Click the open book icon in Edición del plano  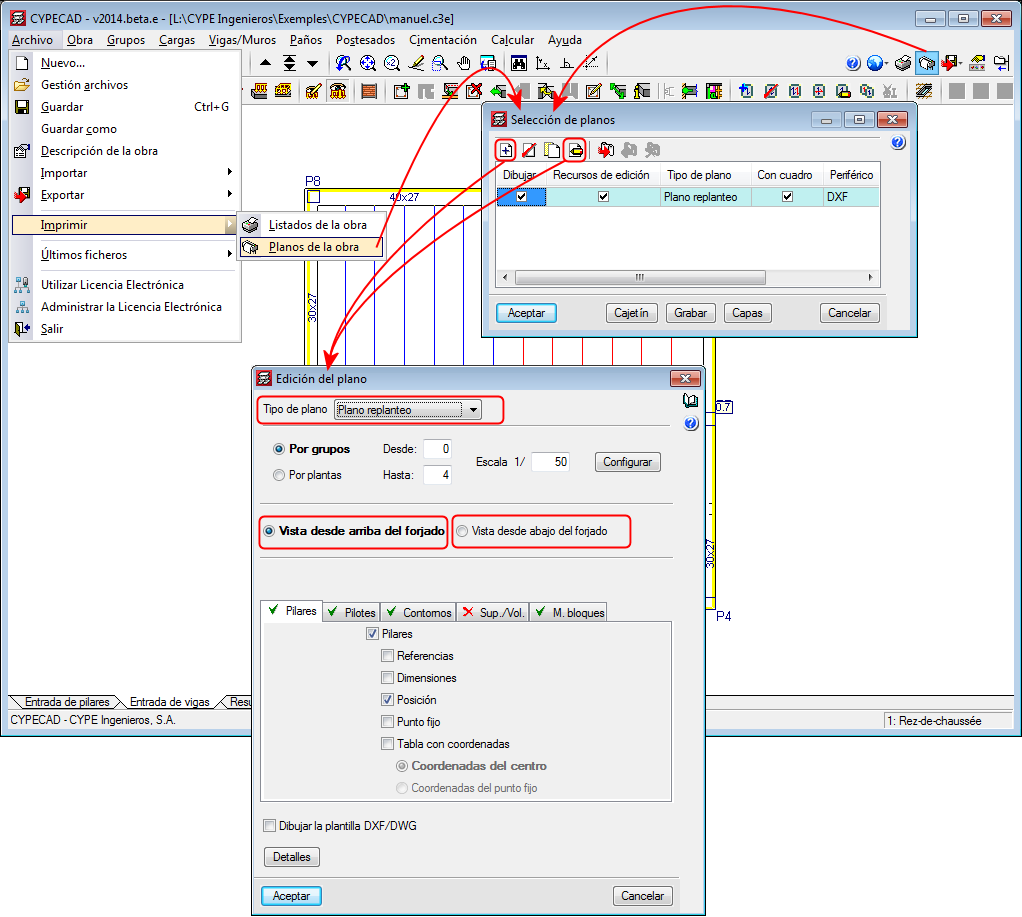click(x=690, y=400)
